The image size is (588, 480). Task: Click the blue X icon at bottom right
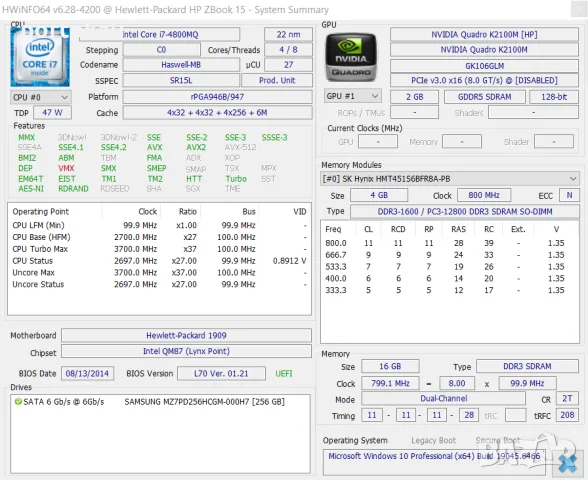tap(568, 464)
